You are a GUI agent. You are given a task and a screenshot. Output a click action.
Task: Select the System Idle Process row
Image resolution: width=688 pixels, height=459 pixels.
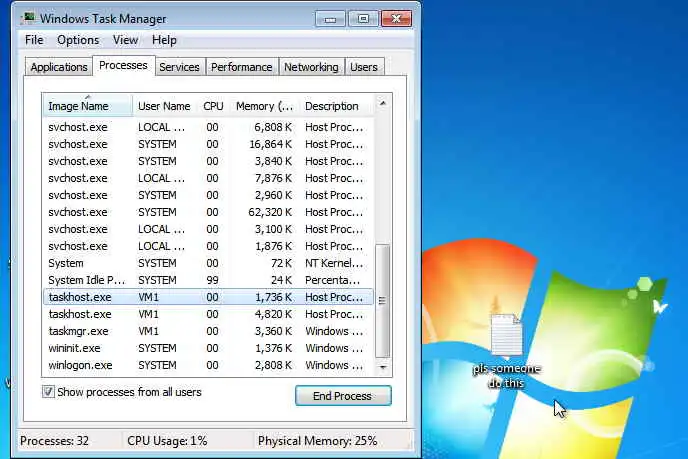208,280
